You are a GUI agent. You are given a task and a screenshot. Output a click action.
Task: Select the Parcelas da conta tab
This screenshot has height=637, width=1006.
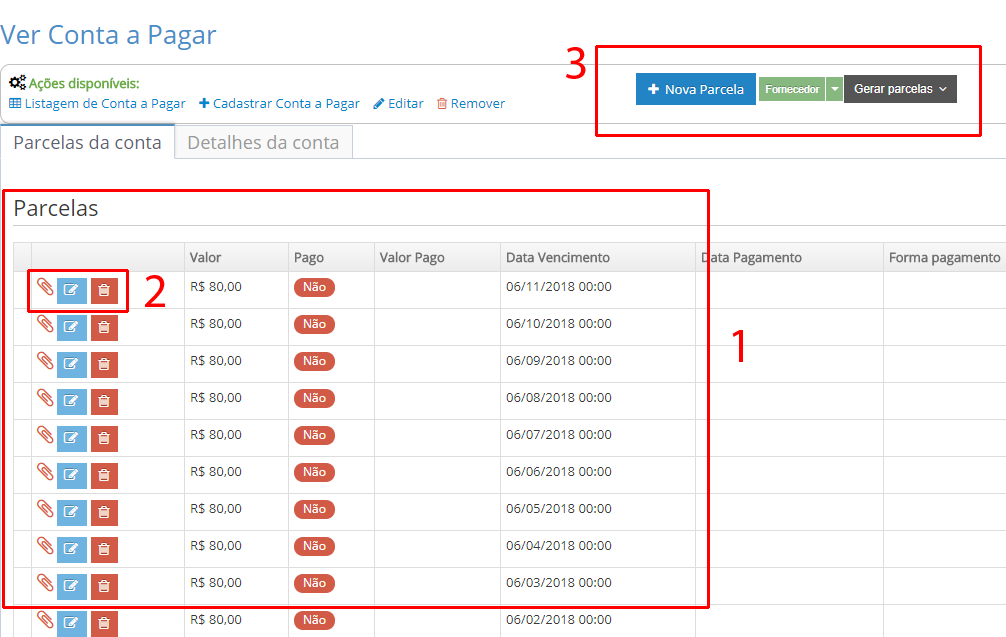pos(87,142)
